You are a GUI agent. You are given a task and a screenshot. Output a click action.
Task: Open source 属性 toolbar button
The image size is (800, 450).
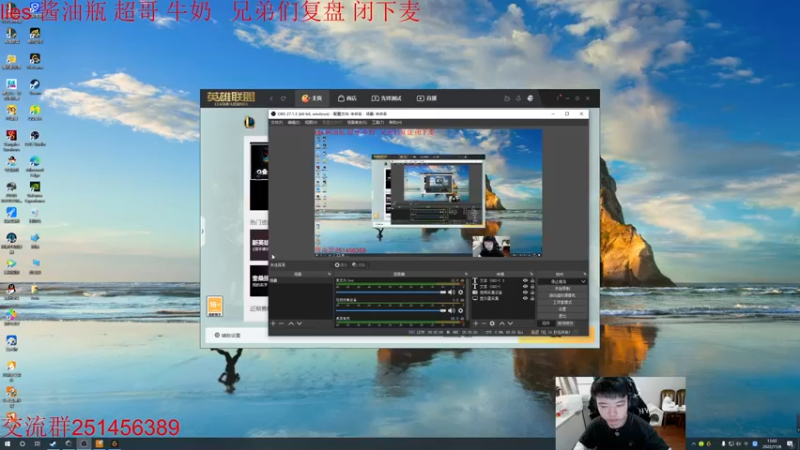341,265
